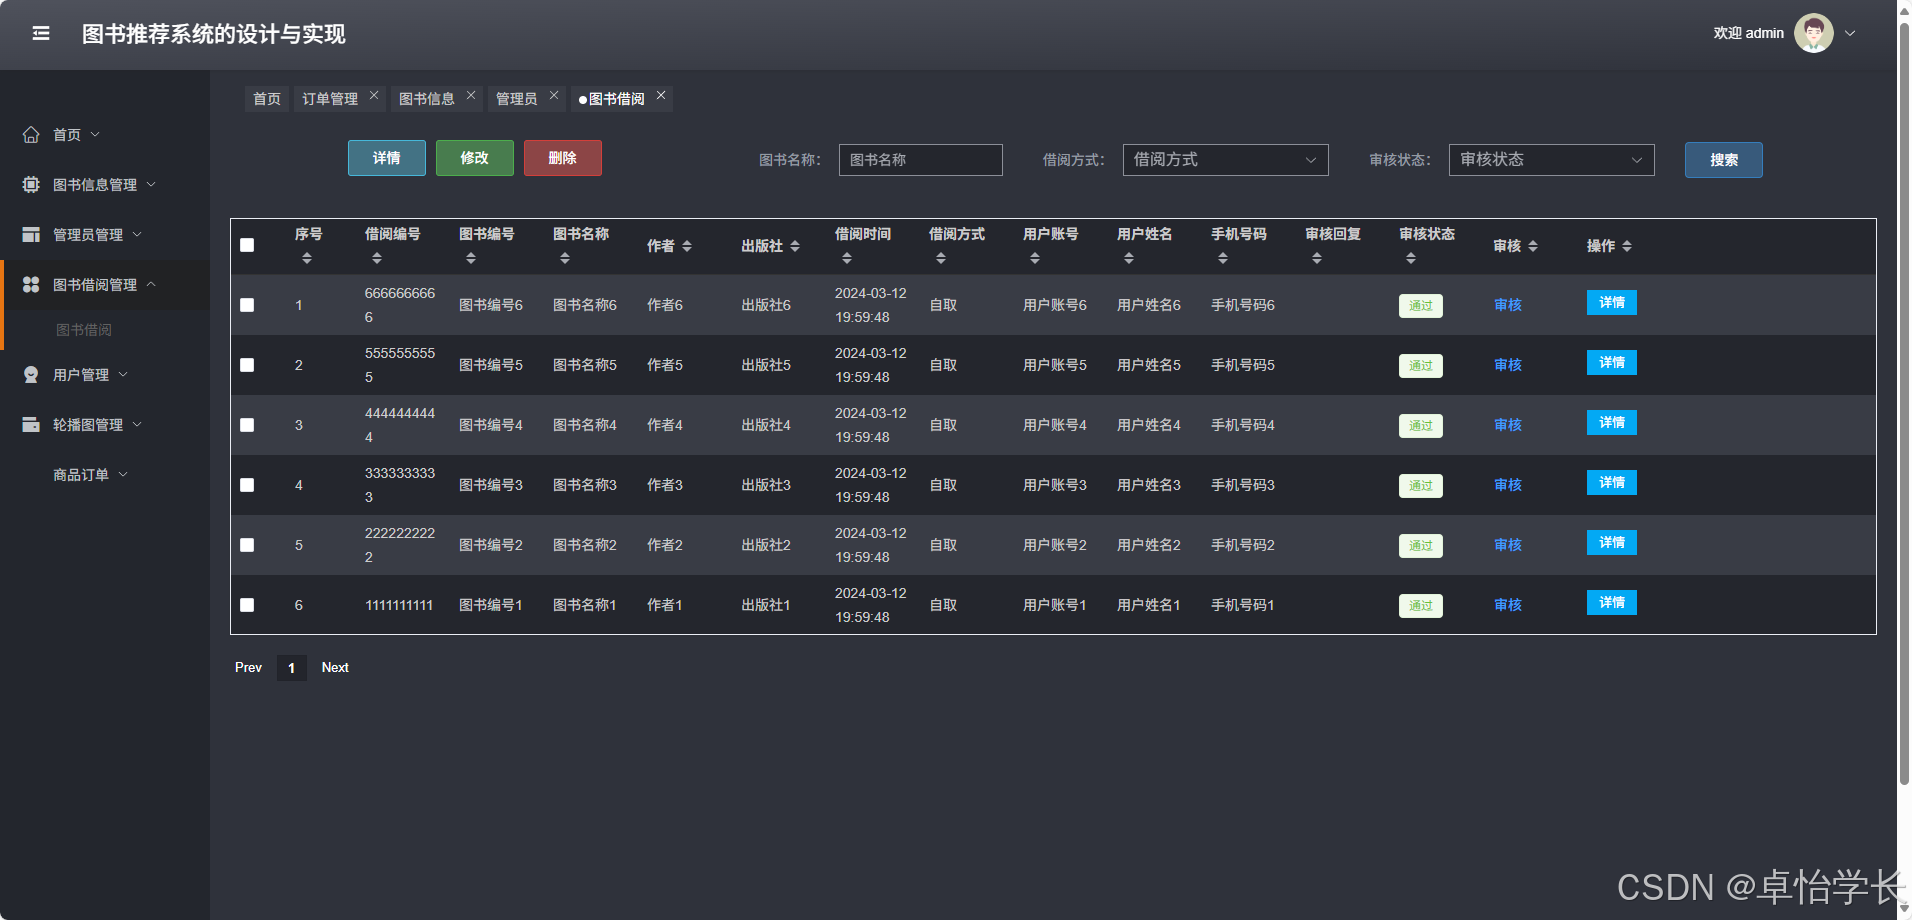Expand the 首页 sidebar menu
Viewport: 1912px width, 920px height.
click(x=105, y=135)
